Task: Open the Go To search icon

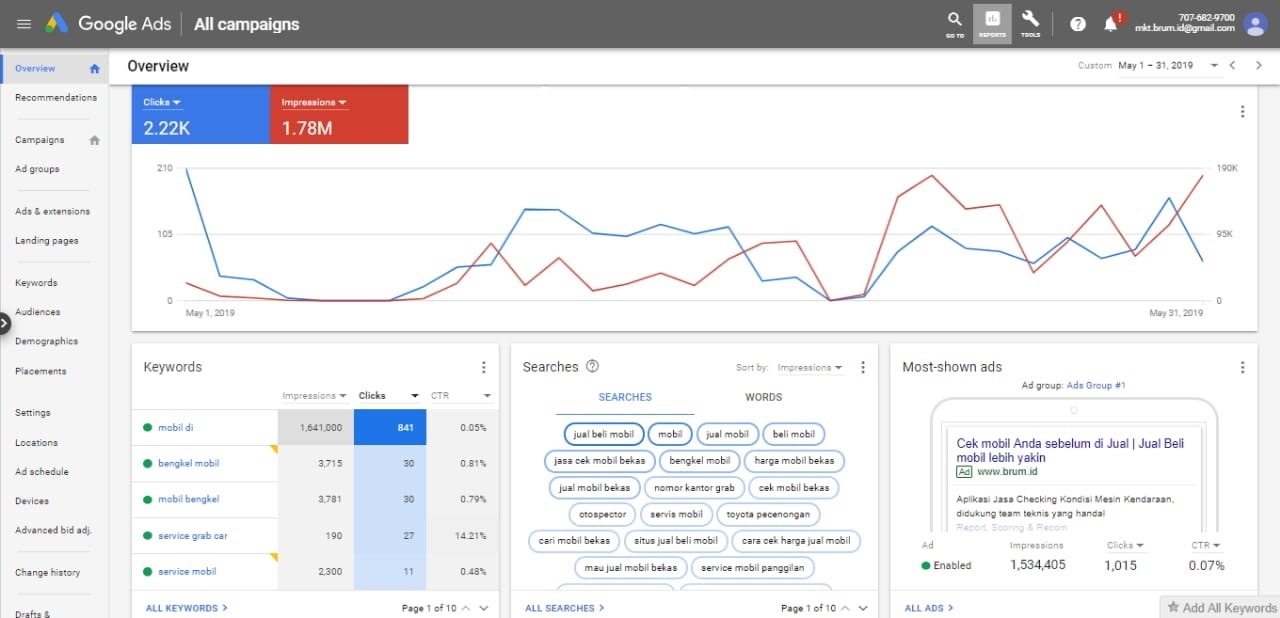Action: [x=955, y=24]
